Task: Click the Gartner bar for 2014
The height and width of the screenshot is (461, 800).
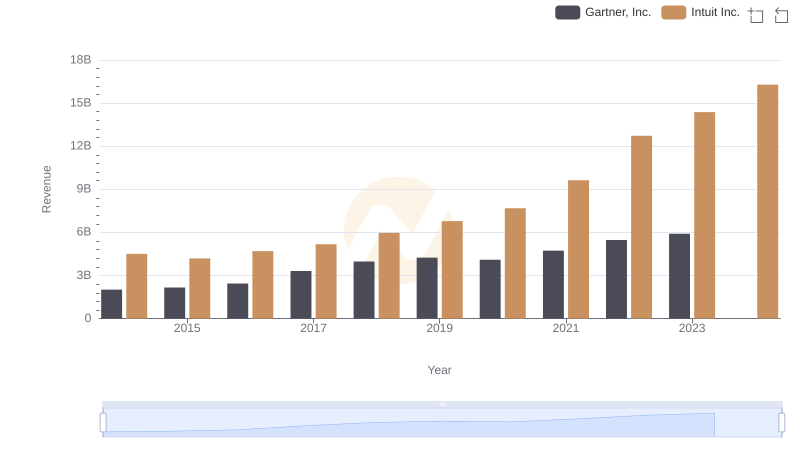Action: (x=112, y=304)
